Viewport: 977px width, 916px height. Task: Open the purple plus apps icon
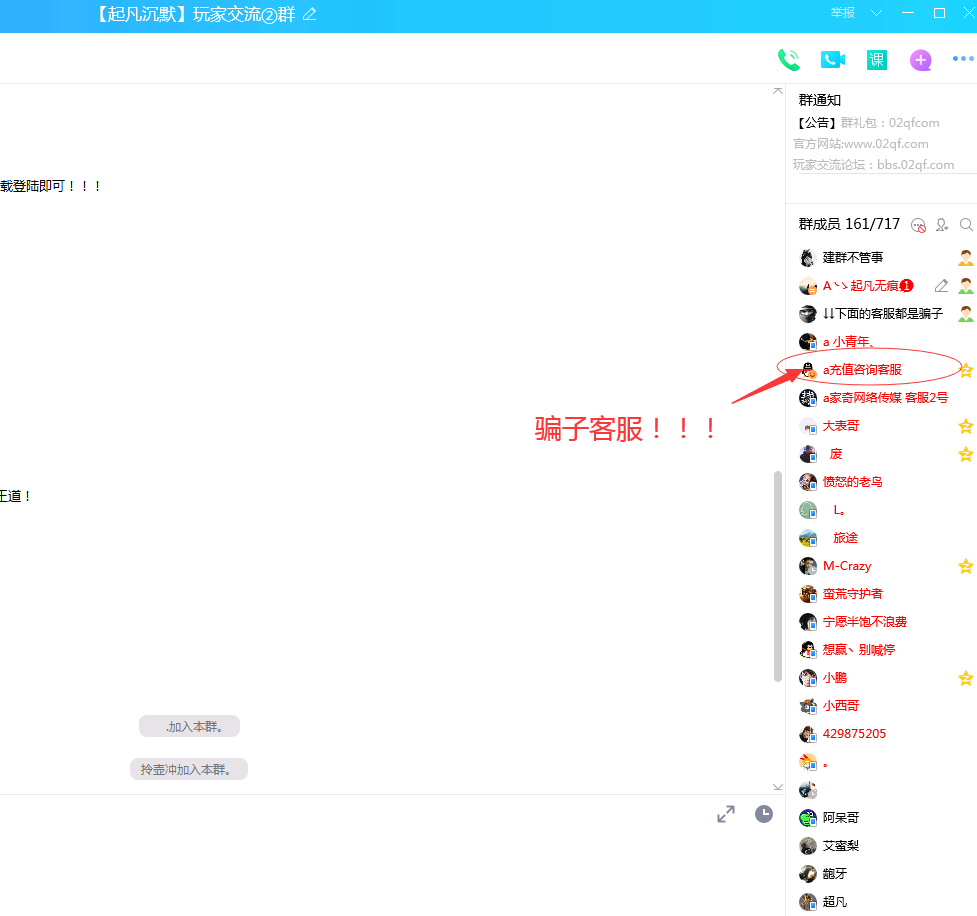pos(920,60)
